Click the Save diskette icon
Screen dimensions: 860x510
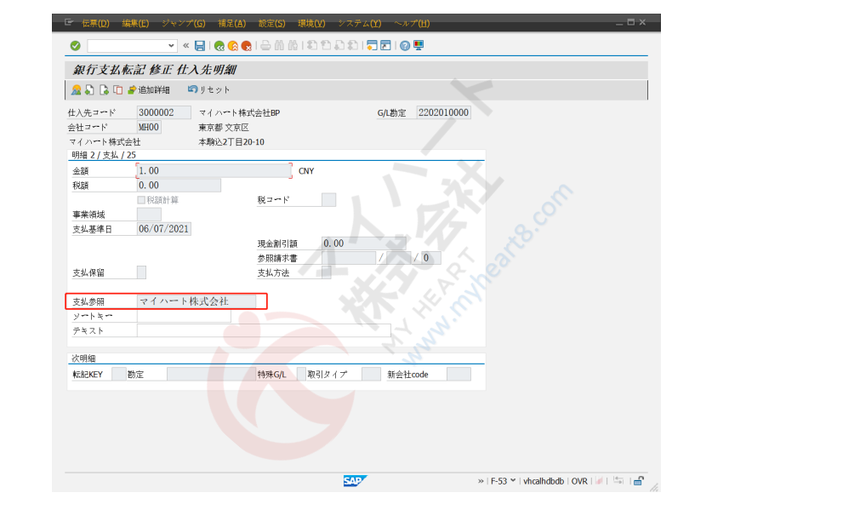tap(200, 46)
